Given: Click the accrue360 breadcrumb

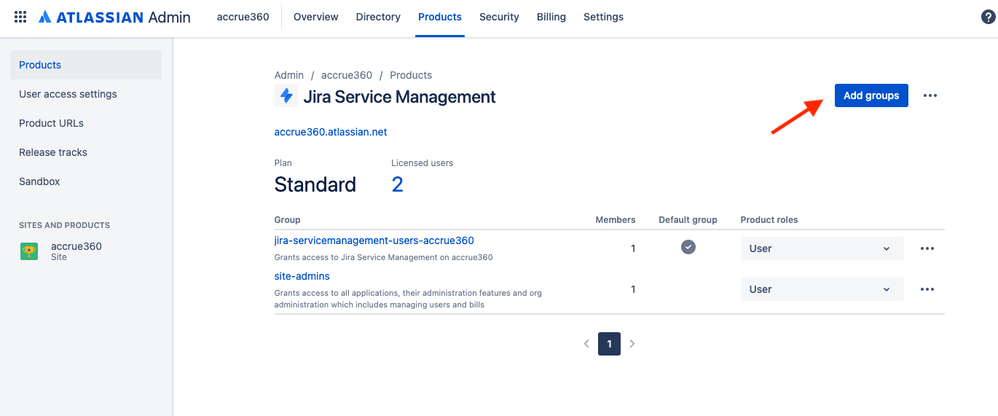Looking at the screenshot, I should (x=347, y=75).
